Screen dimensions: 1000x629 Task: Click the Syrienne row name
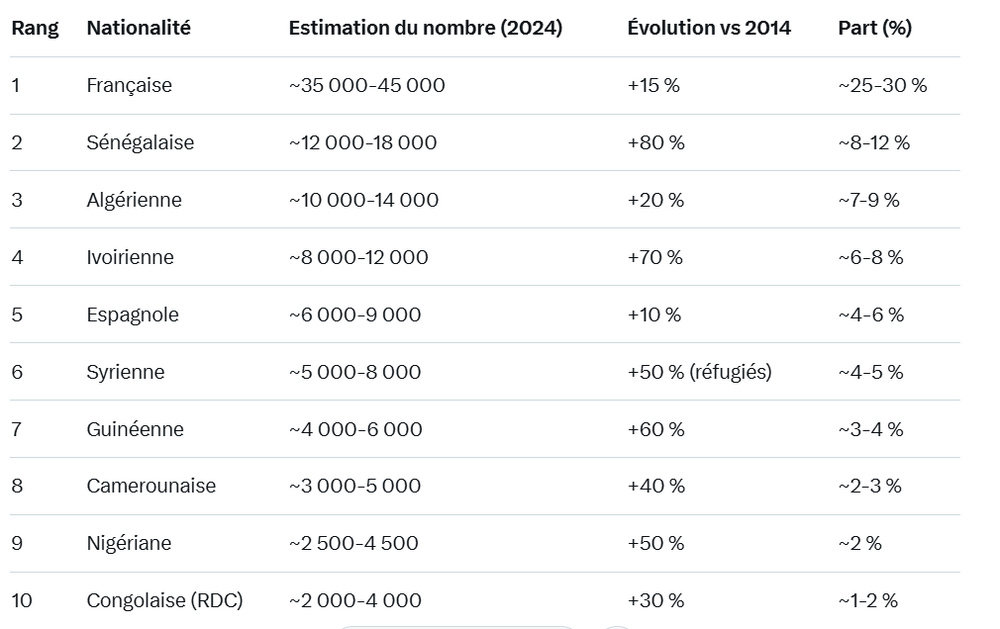pyautogui.click(x=125, y=372)
